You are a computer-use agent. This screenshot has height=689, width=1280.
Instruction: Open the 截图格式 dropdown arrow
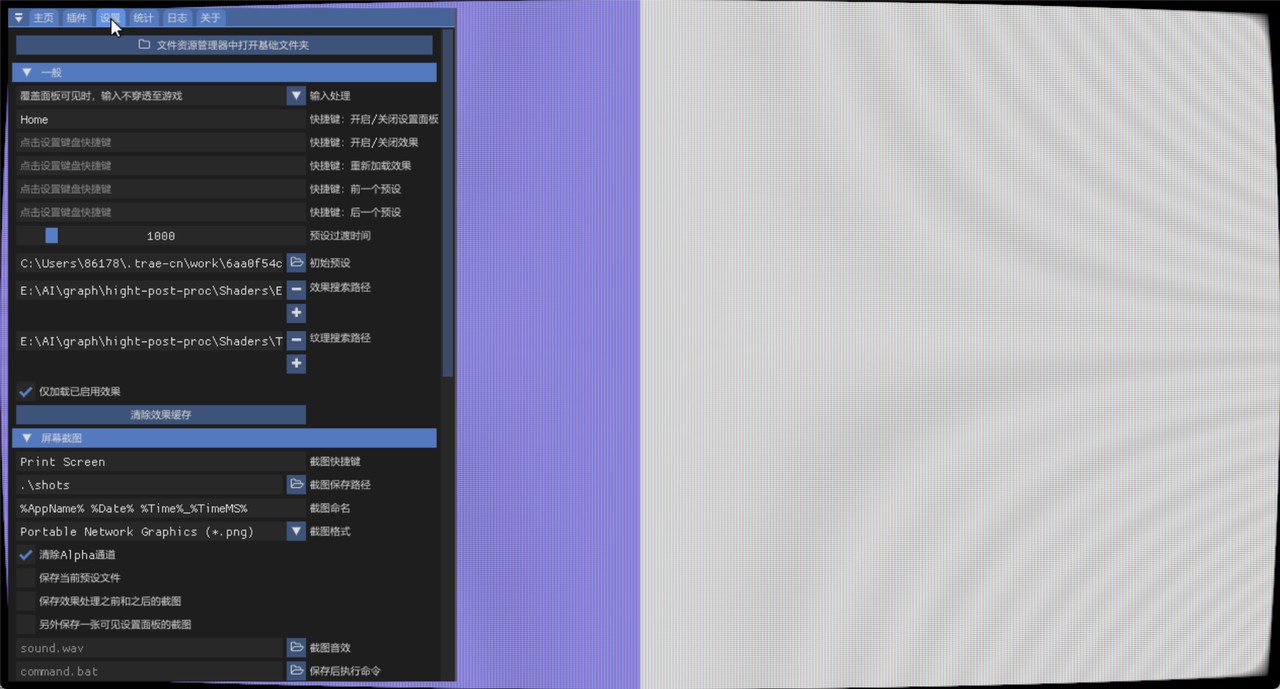click(296, 531)
